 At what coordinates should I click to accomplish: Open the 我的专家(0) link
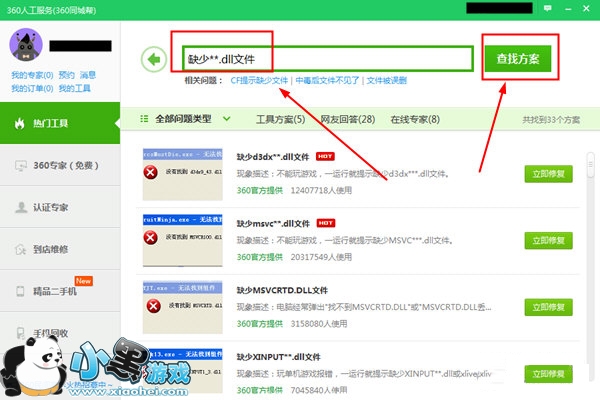point(32,75)
